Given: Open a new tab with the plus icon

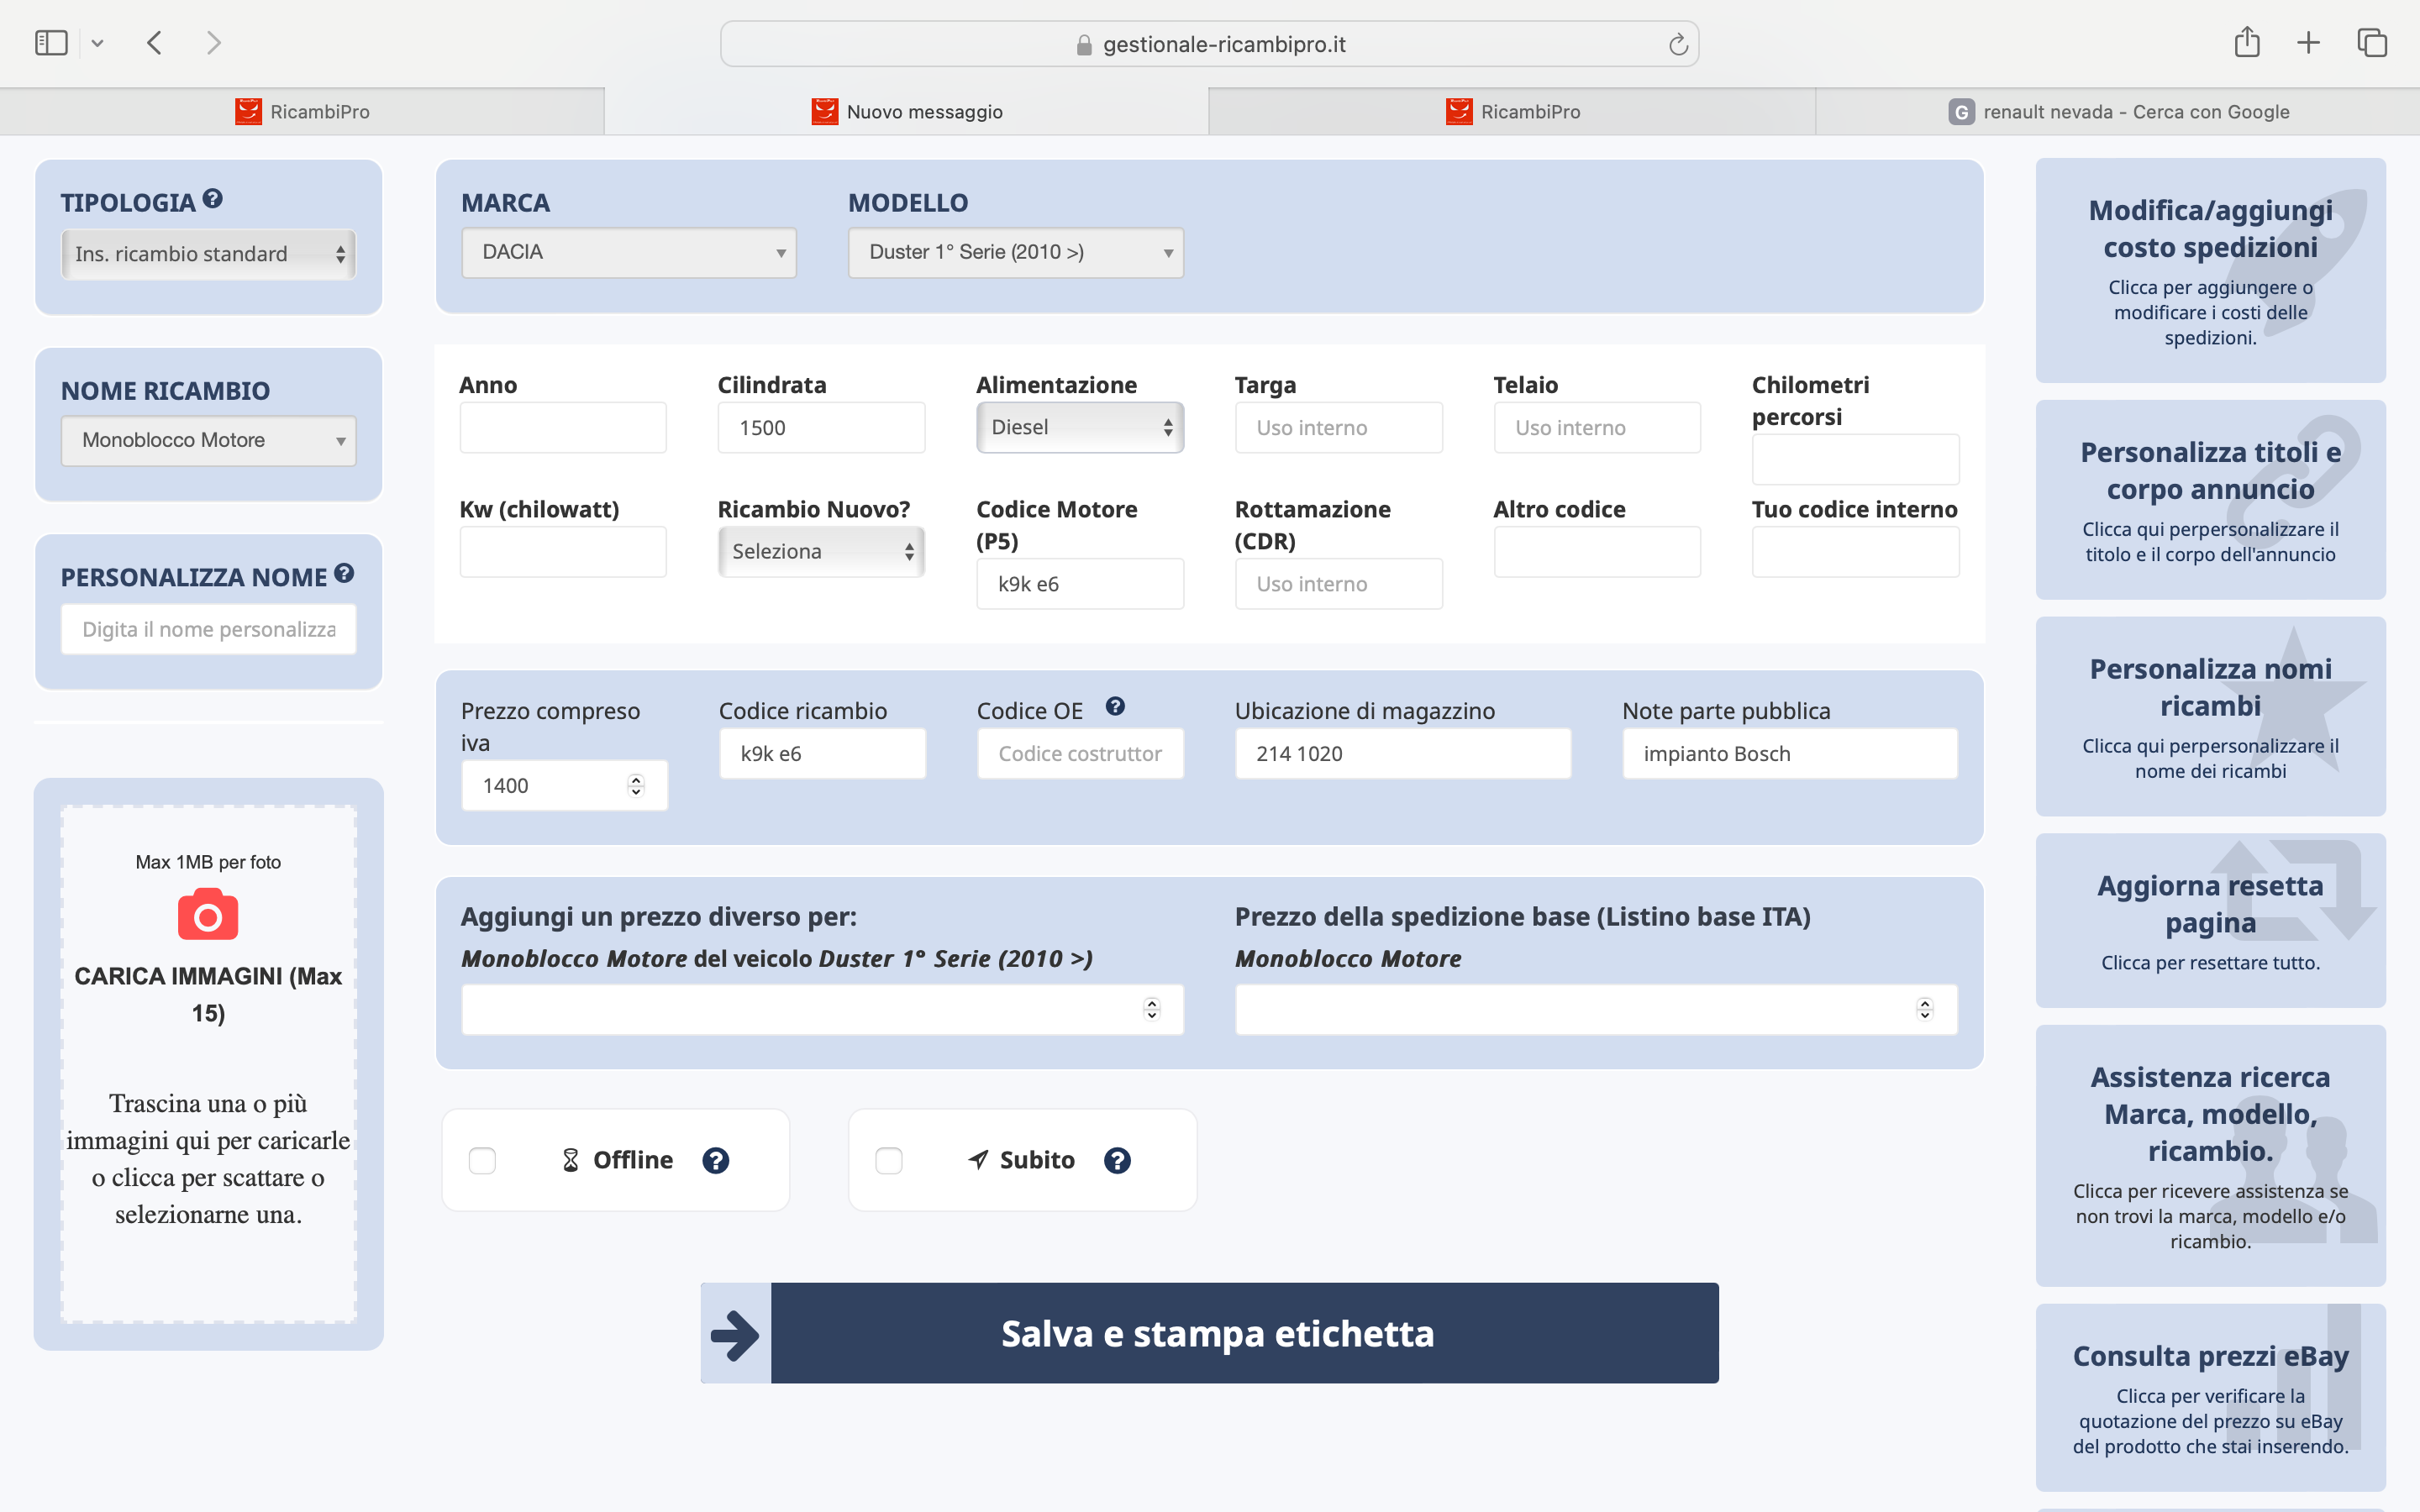Looking at the screenshot, I should point(2308,43).
